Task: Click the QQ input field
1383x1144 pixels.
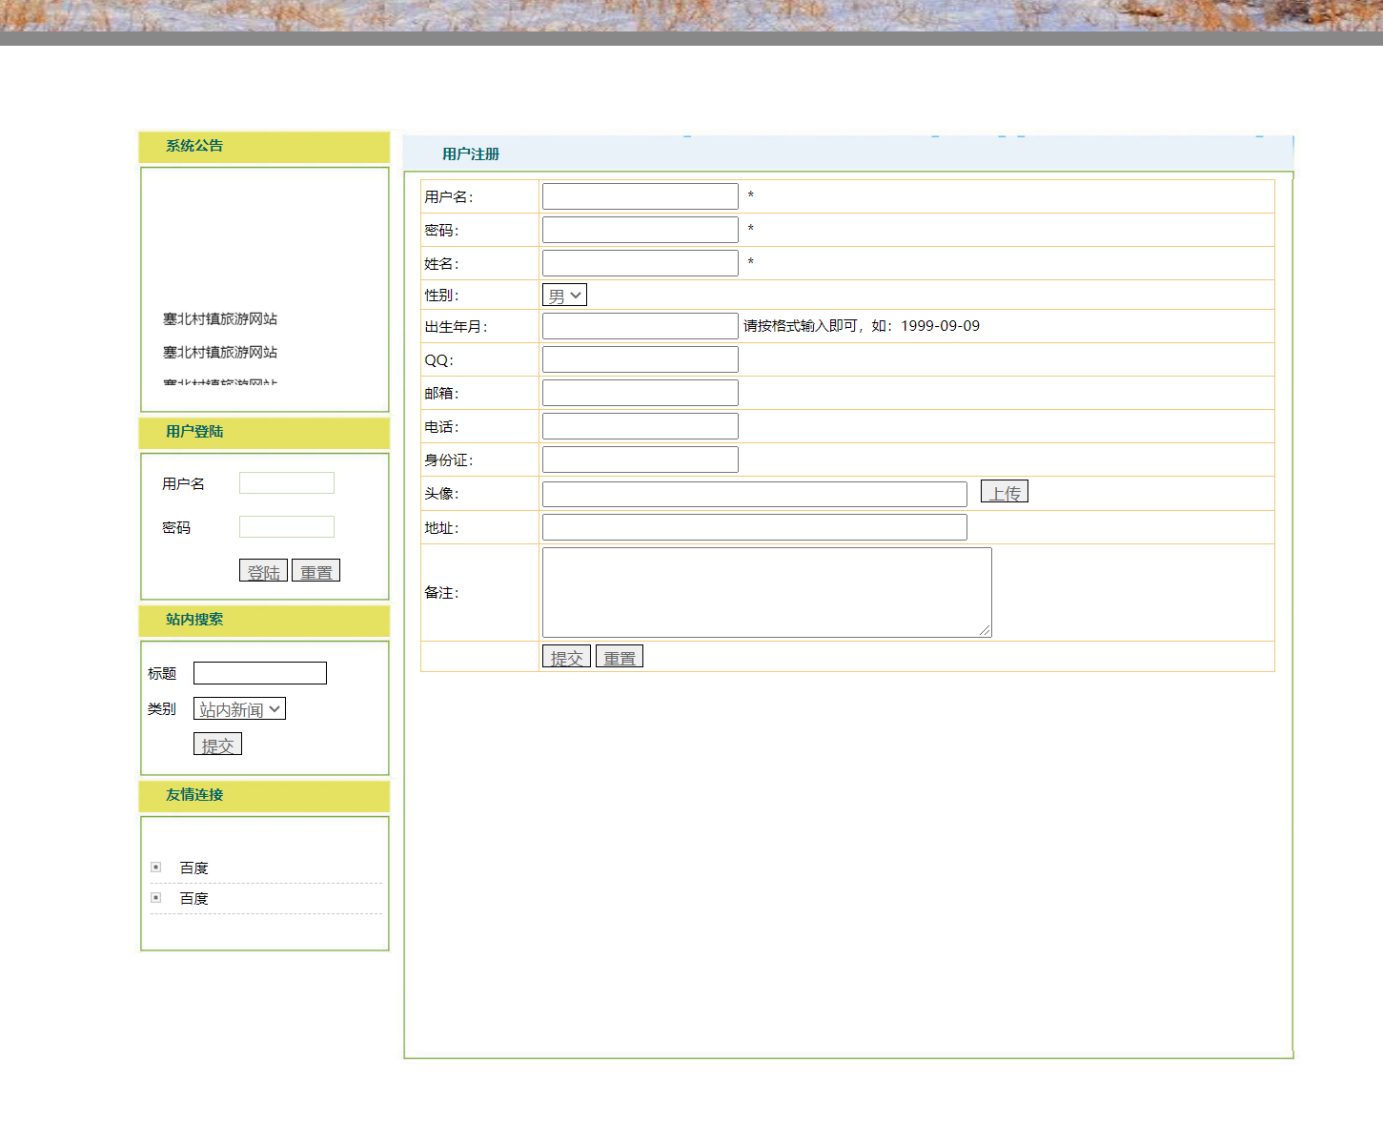Action: pyautogui.click(x=640, y=359)
